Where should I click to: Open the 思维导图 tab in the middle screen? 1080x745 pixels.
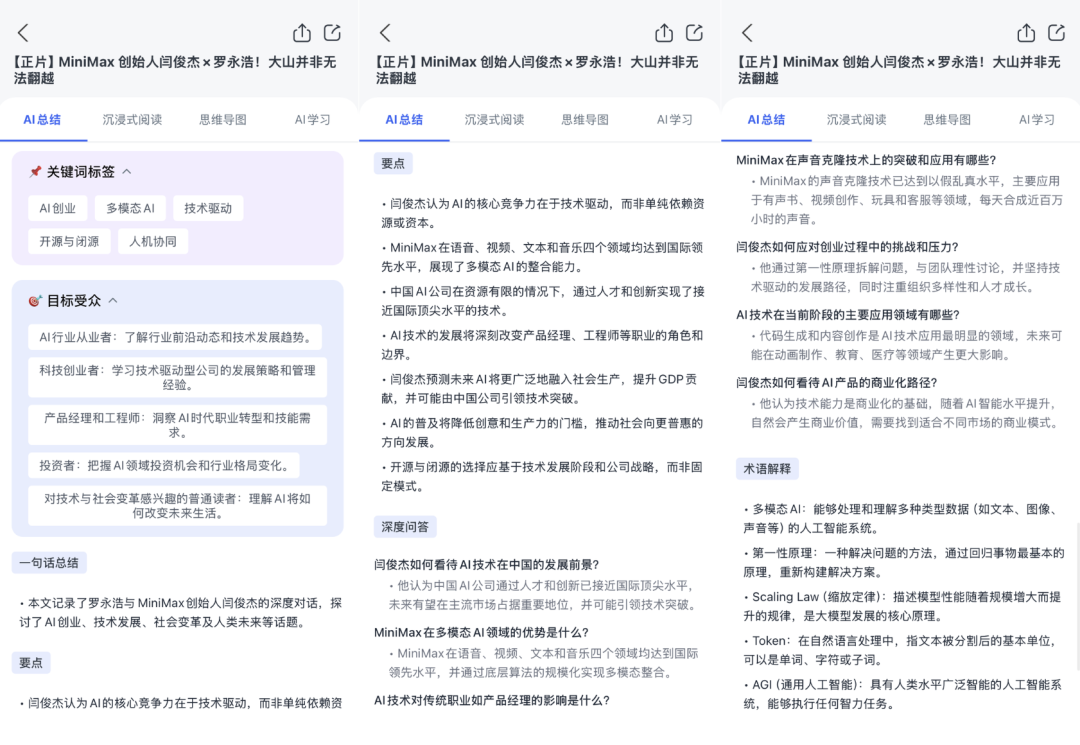pyautogui.click(x=585, y=120)
